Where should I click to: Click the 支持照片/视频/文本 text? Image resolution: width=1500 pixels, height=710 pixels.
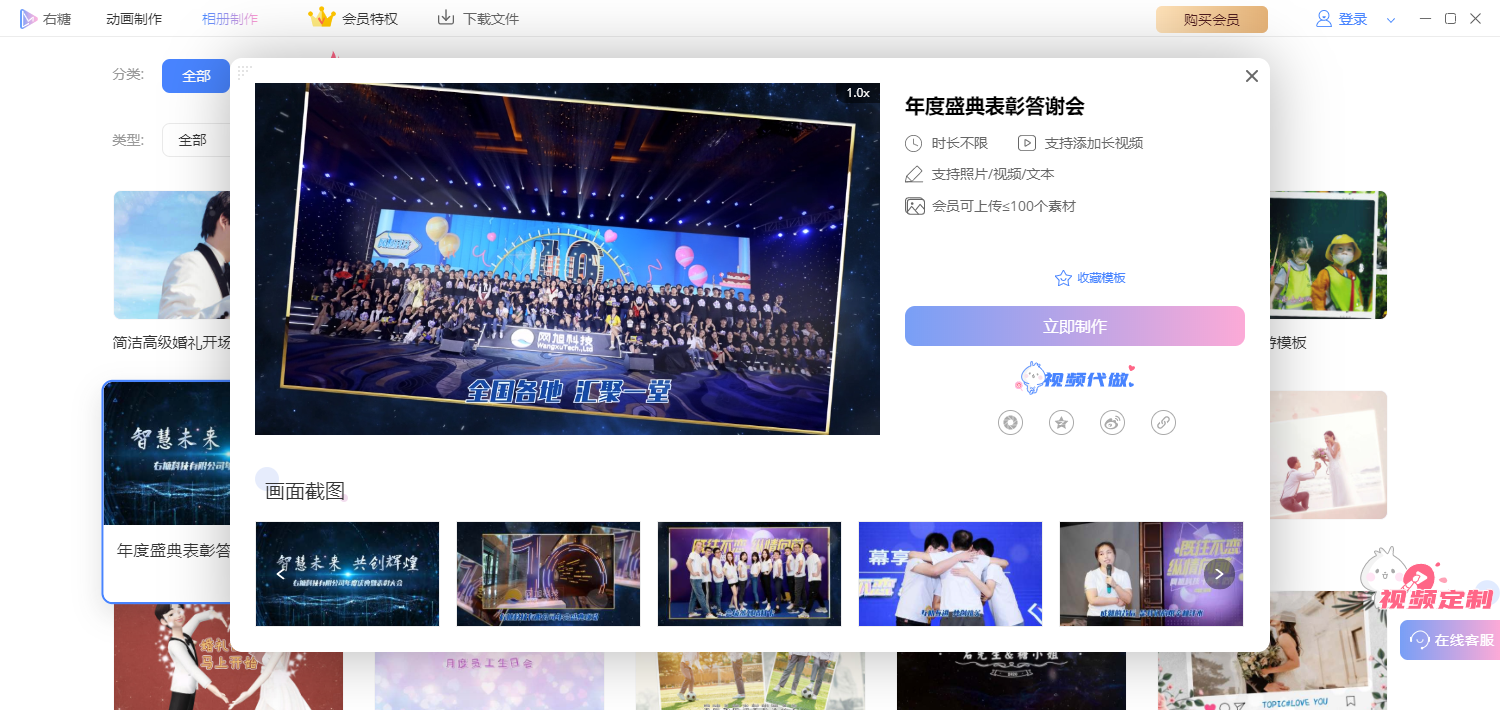(993, 174)
